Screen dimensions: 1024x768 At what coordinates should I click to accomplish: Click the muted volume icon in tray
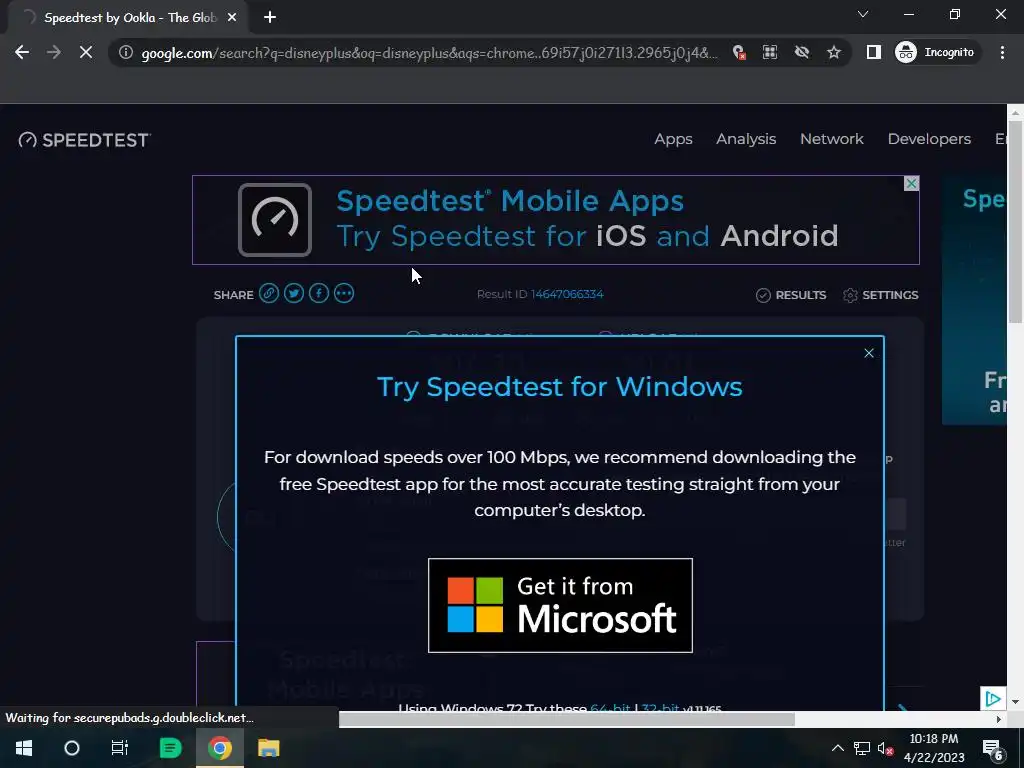[886, 748]
